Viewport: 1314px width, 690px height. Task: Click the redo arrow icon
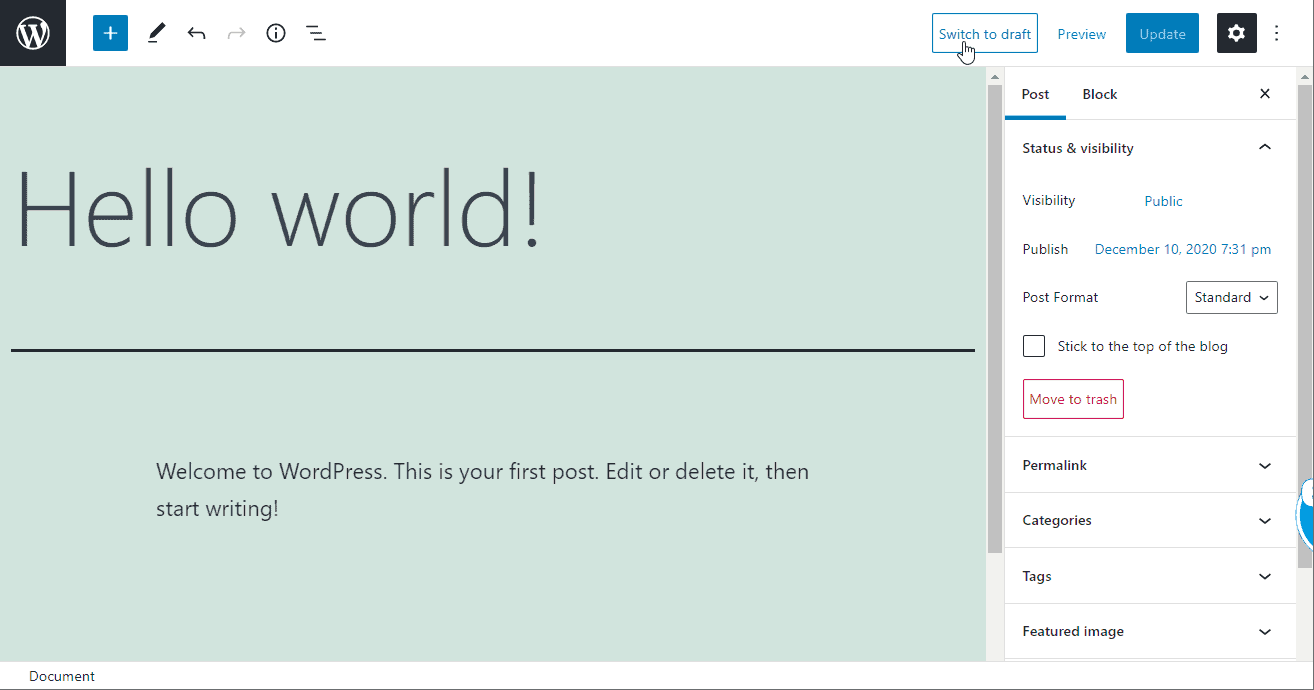coord(236,33)
